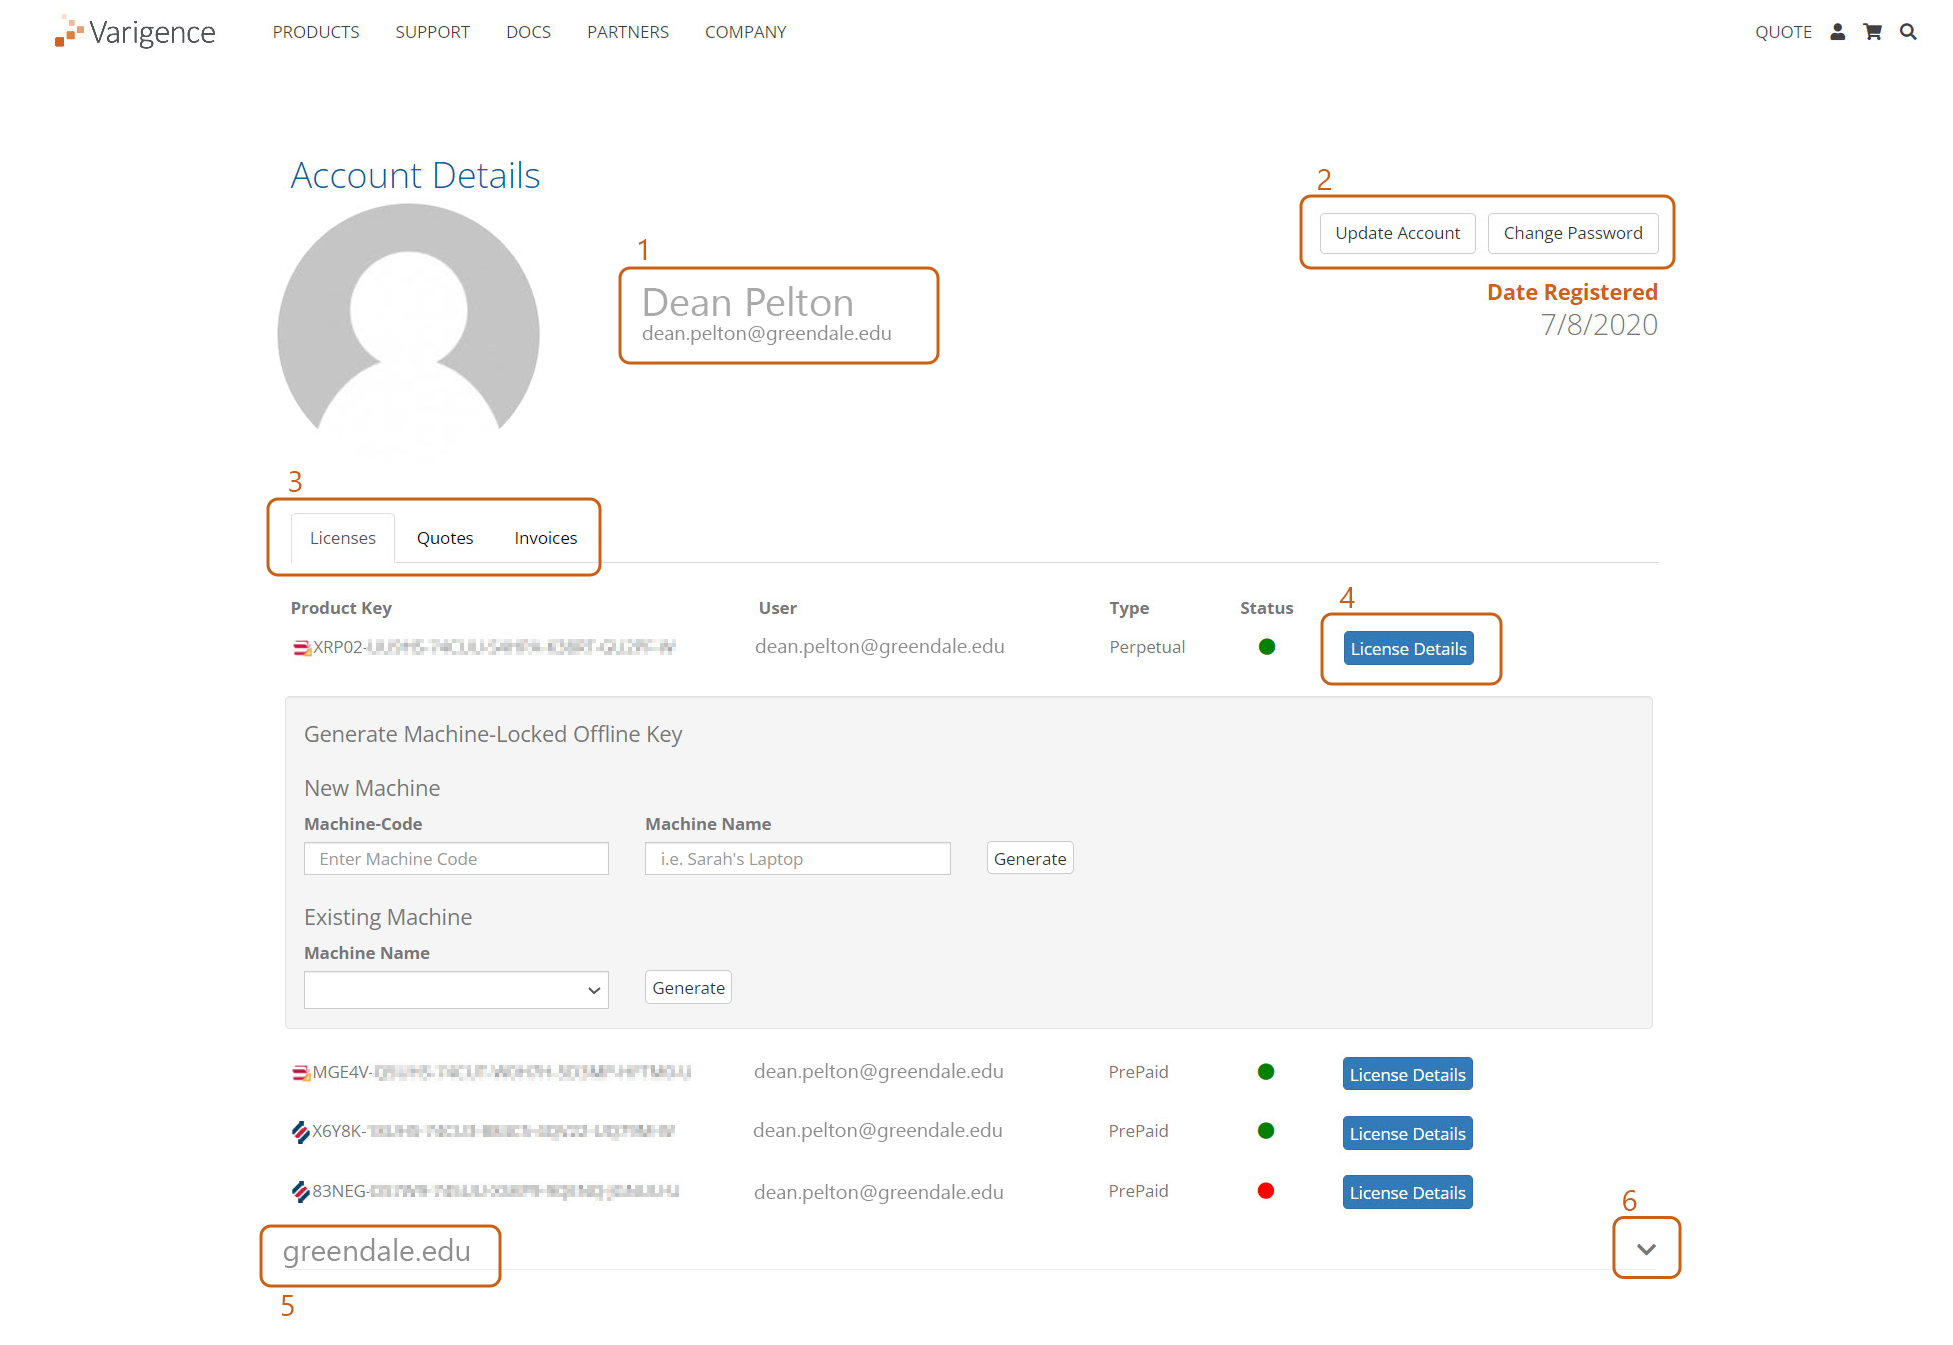Open License Details for 83NEG key

pos(1407,1192)
